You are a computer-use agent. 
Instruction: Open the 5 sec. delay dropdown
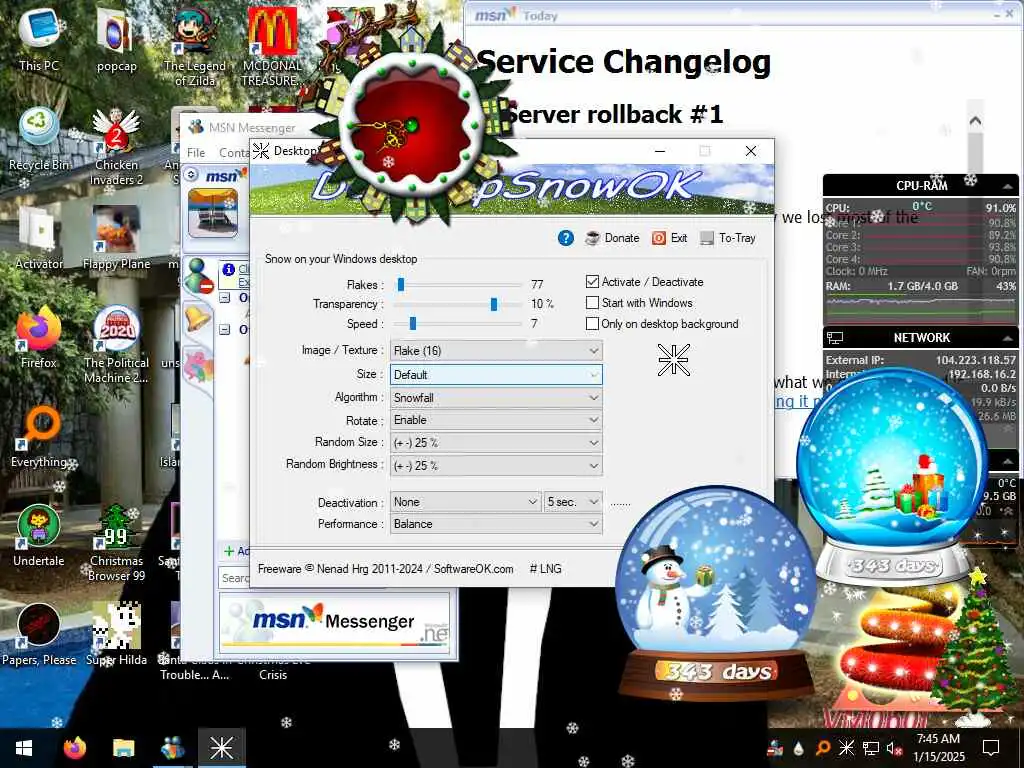(573, 502)
